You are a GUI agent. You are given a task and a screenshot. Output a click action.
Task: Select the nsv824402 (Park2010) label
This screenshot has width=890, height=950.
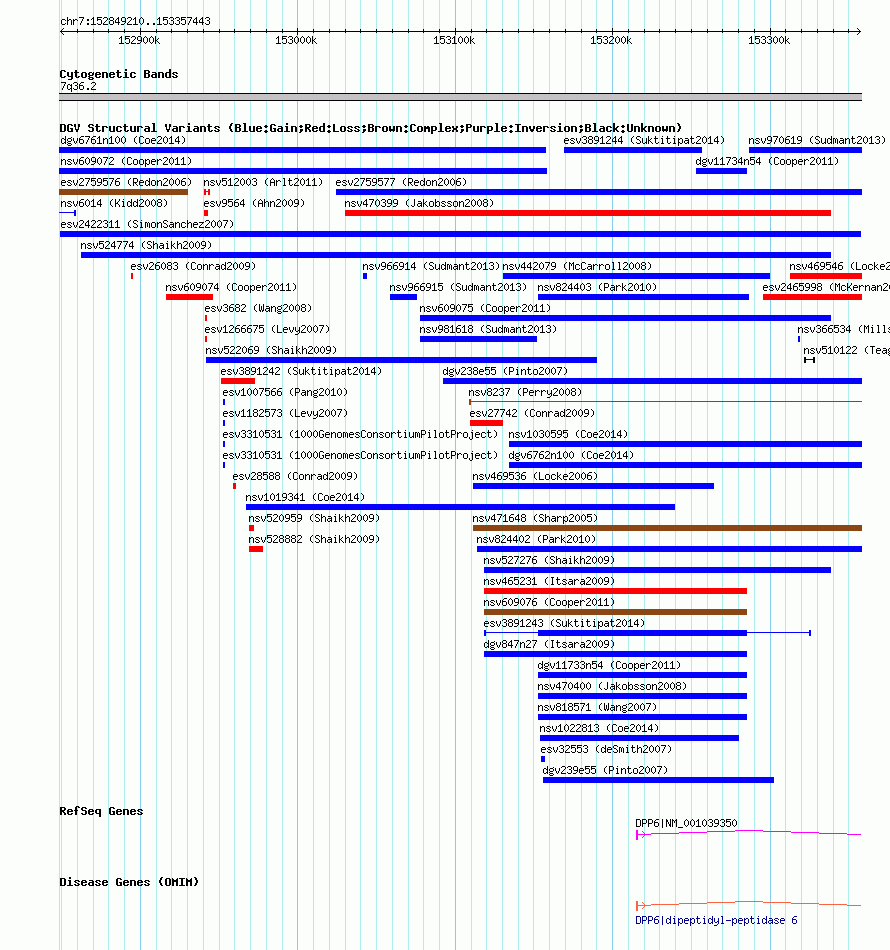tap(536, 539)
